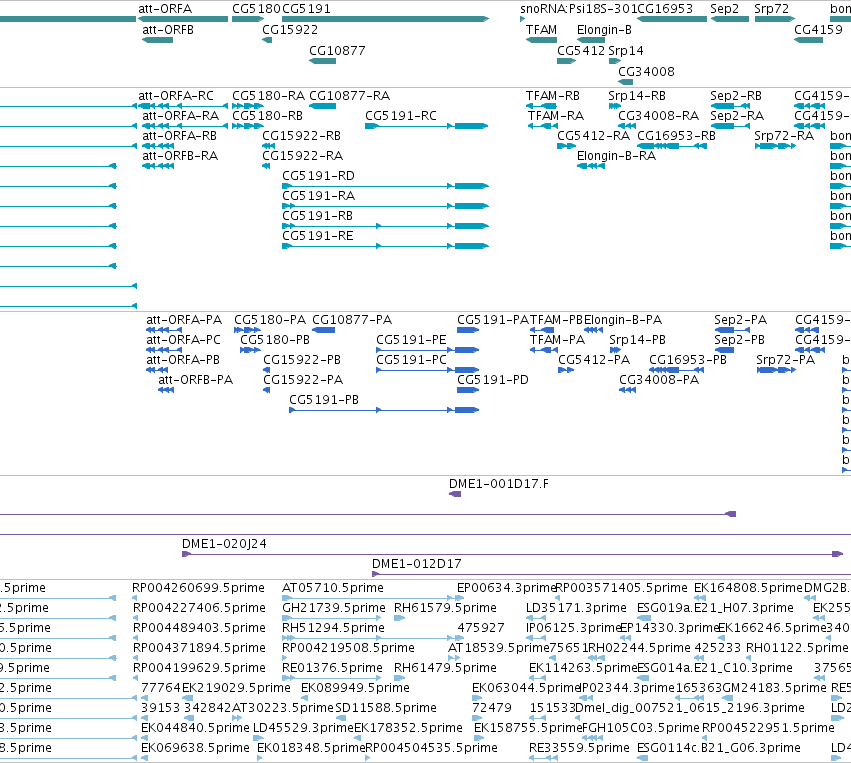
Task: Select the CG5191-RC transcript label
Action: [401, 116]
